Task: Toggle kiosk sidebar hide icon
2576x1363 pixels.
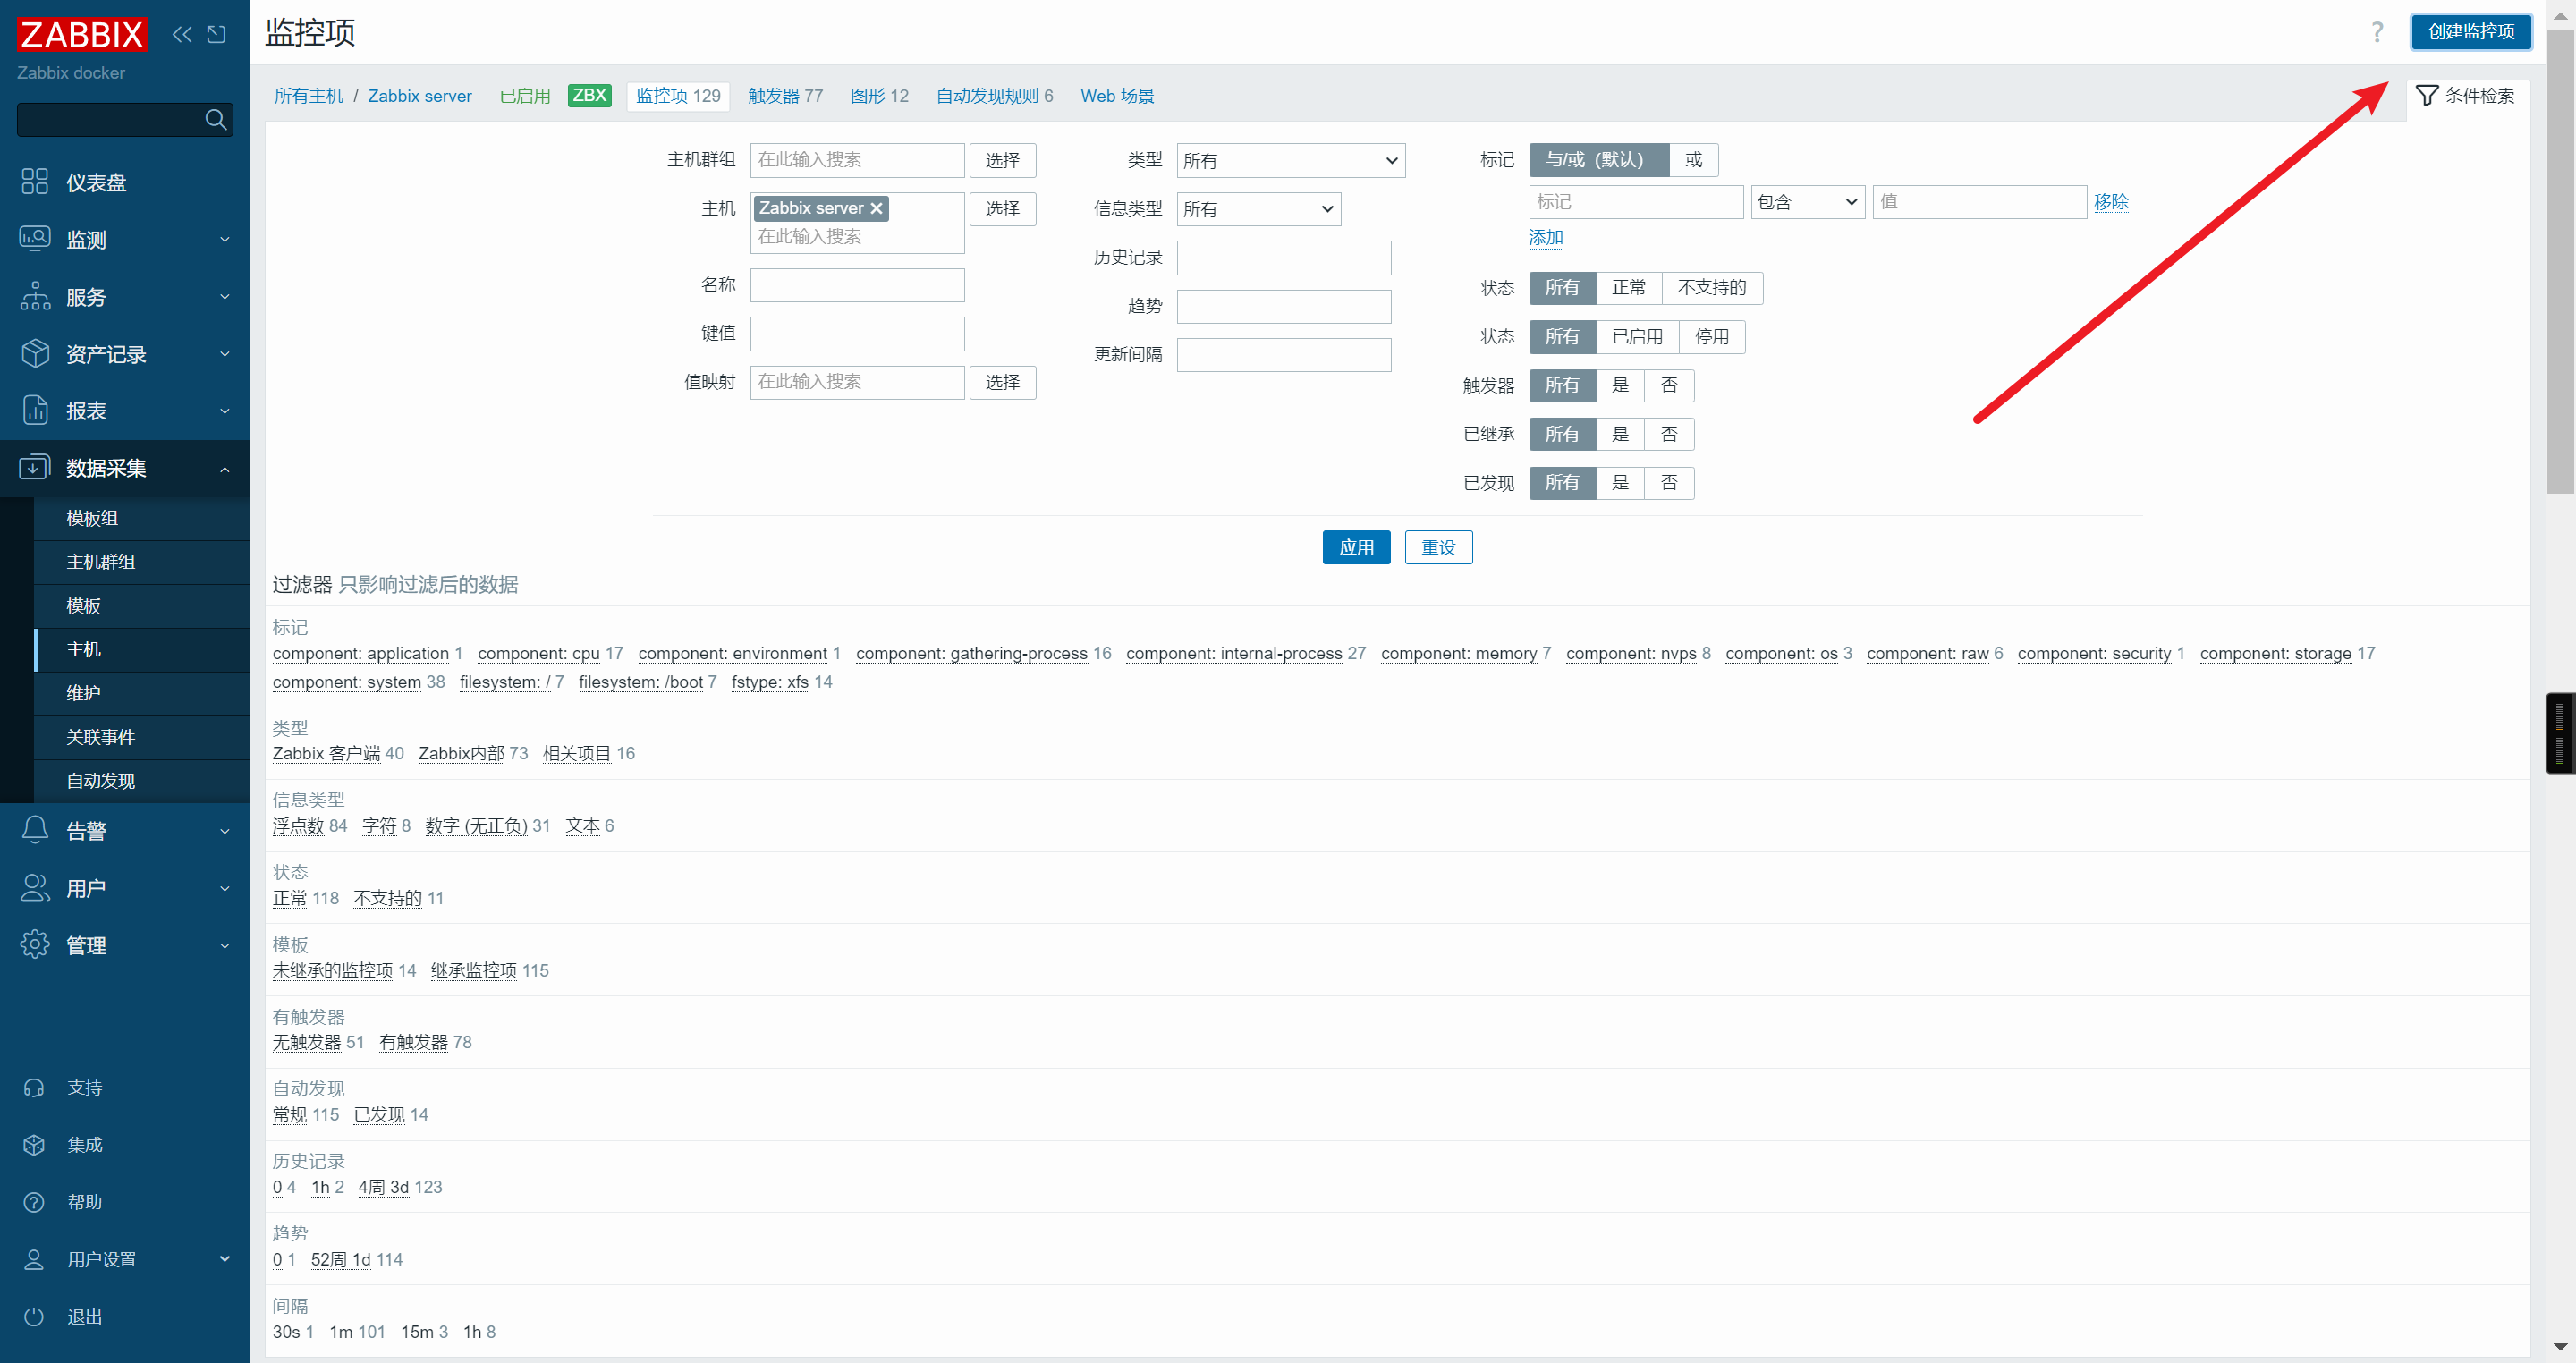Action: pos(217,34)
